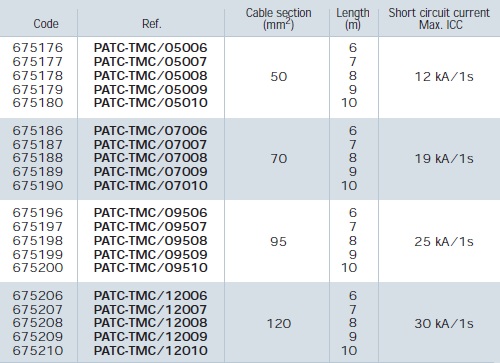Select code 675210
The width and height of the screenshot is (500, 363).
tap(38, 351)
